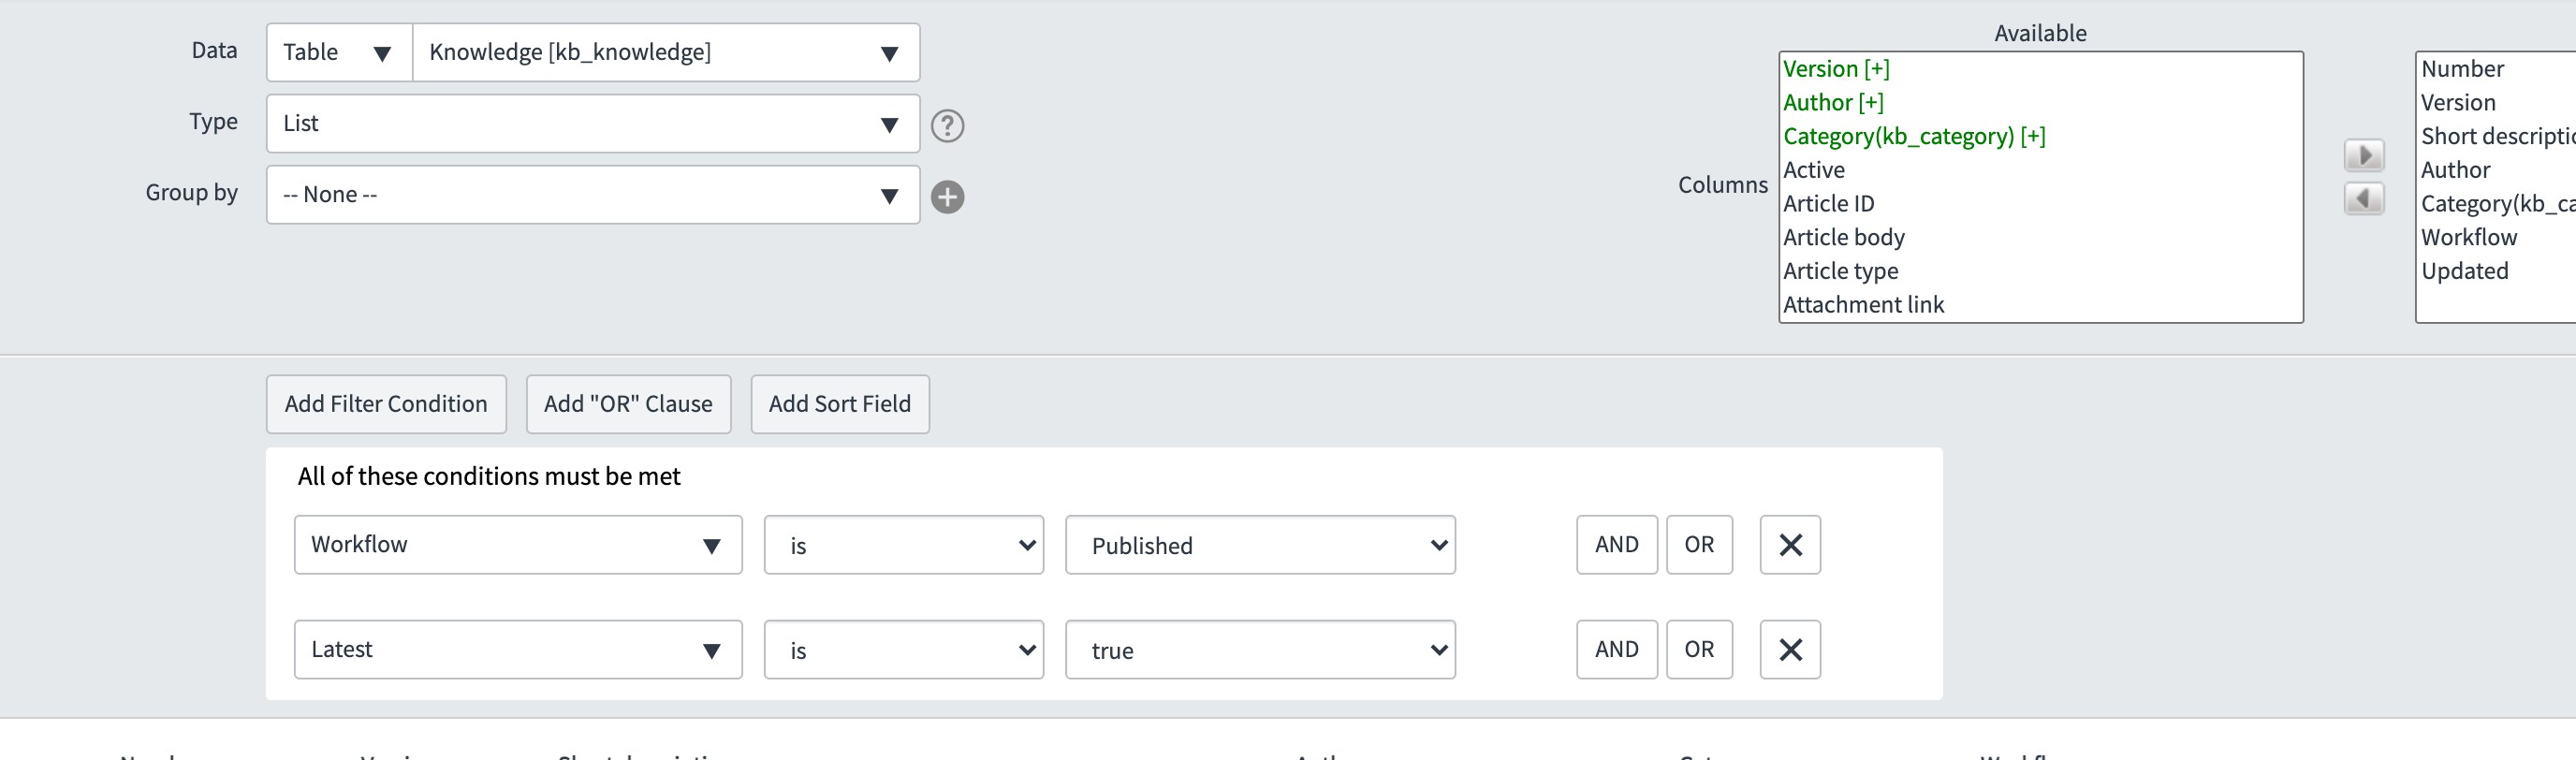
Task: Click the move-left arrow between column lists
Action: click(x=2364, y=198)
